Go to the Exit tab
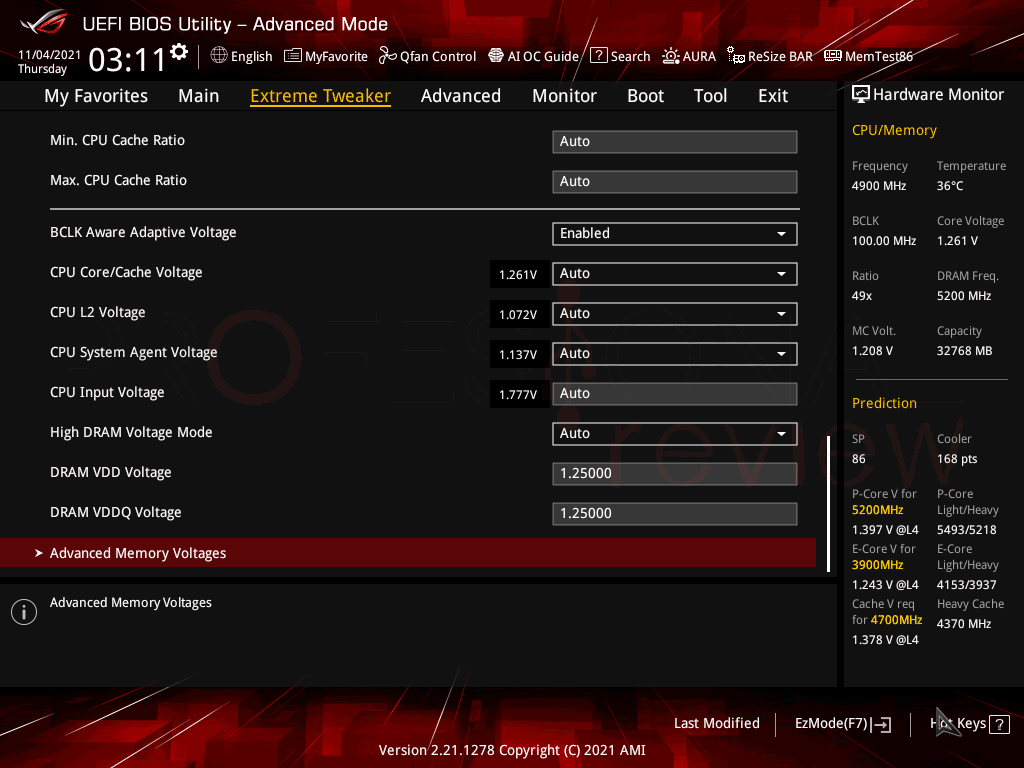The image size is (1024, 768). pos(773,96)
